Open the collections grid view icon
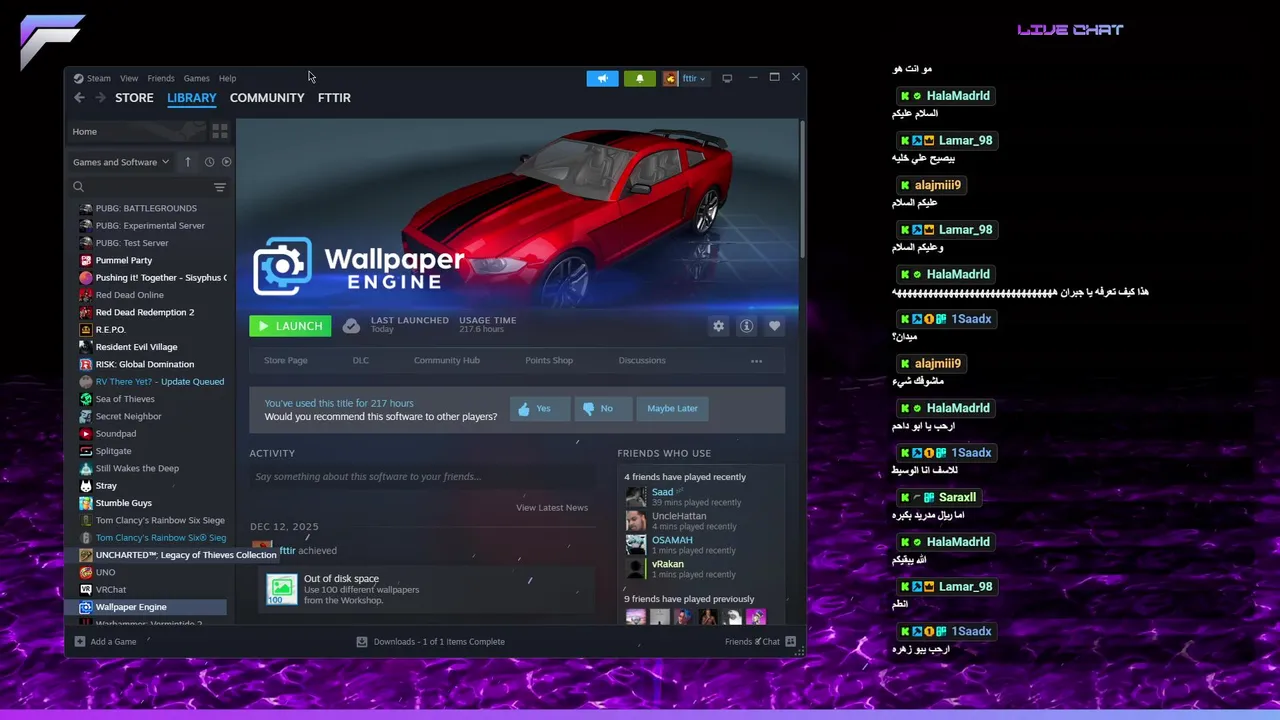This screenshot has height=720, width=1280. 220,131
